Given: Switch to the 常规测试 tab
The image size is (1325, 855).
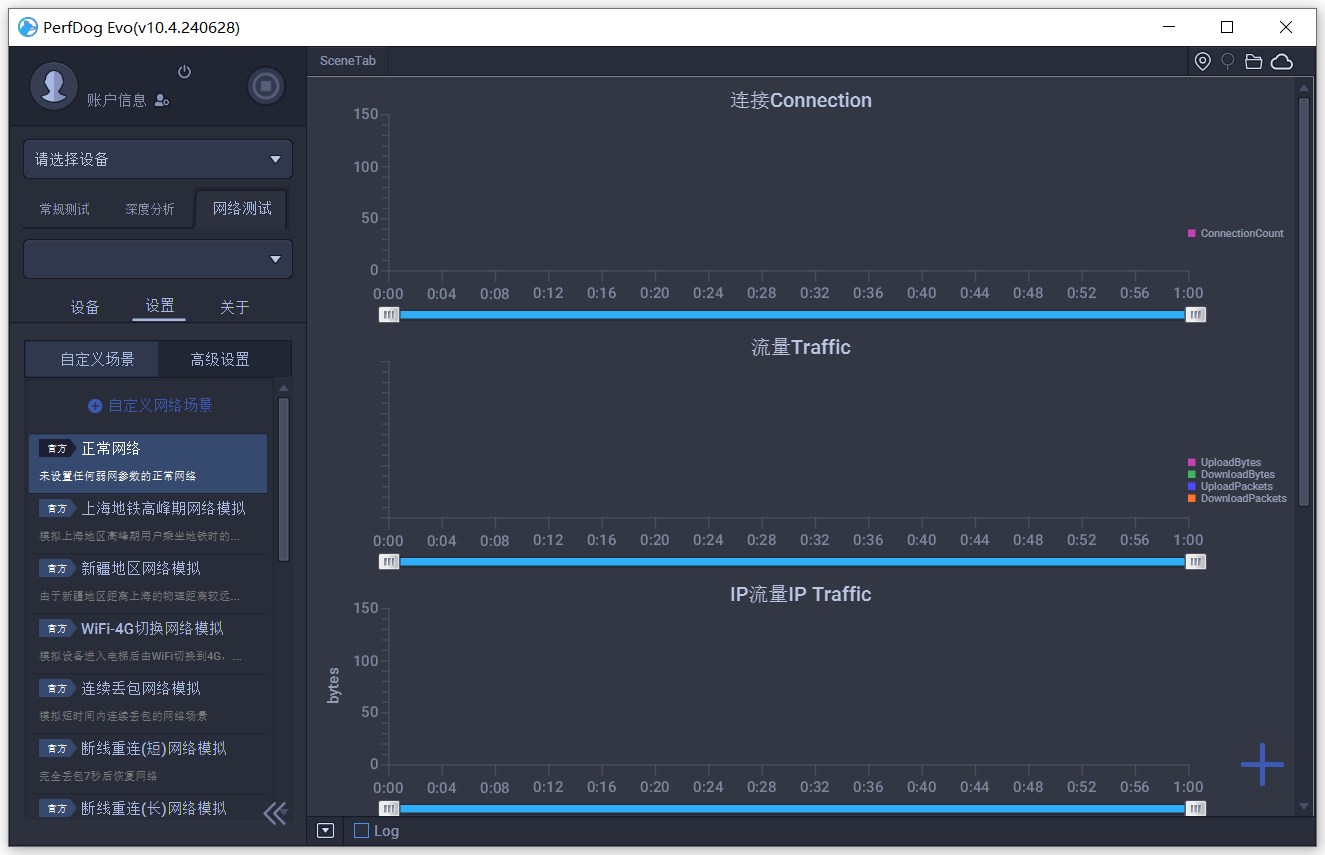Looking at the screenshot, I should coord(64,209).
